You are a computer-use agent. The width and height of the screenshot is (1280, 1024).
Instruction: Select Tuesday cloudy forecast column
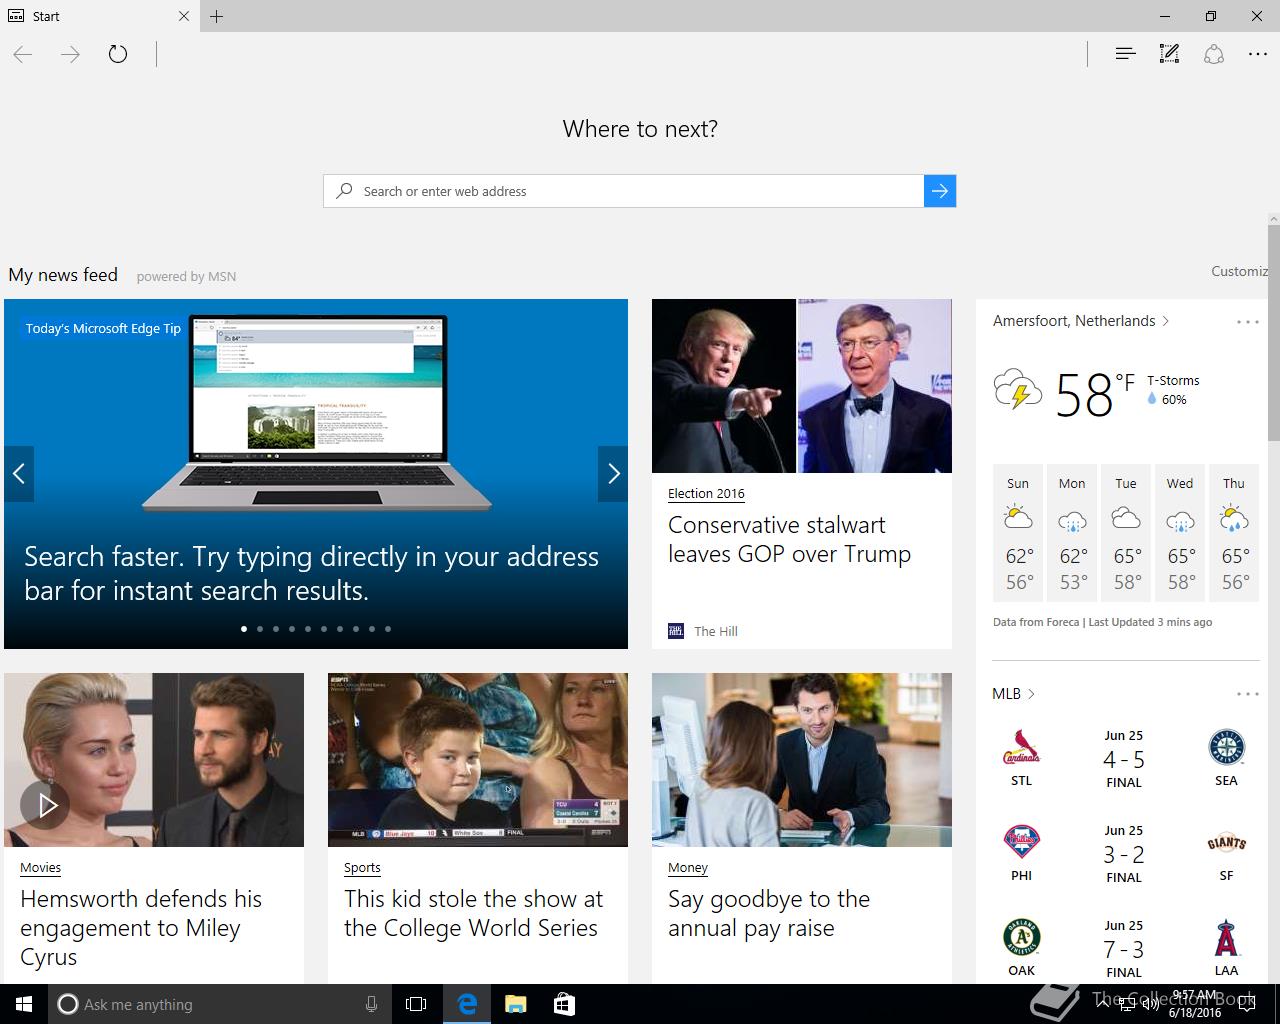(x=1126, y=533)
